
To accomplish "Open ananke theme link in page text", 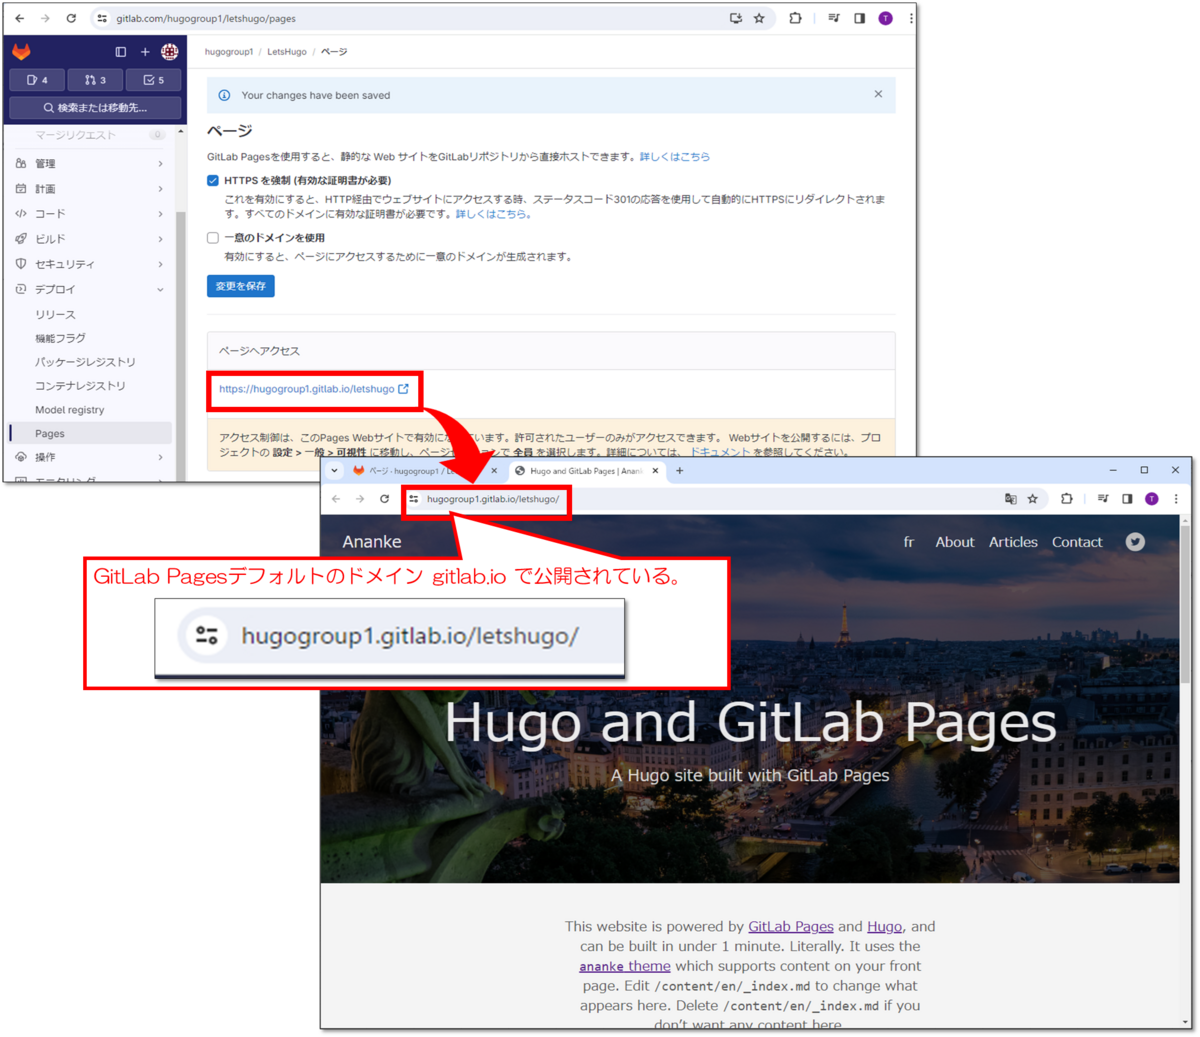I will [625, 966].
